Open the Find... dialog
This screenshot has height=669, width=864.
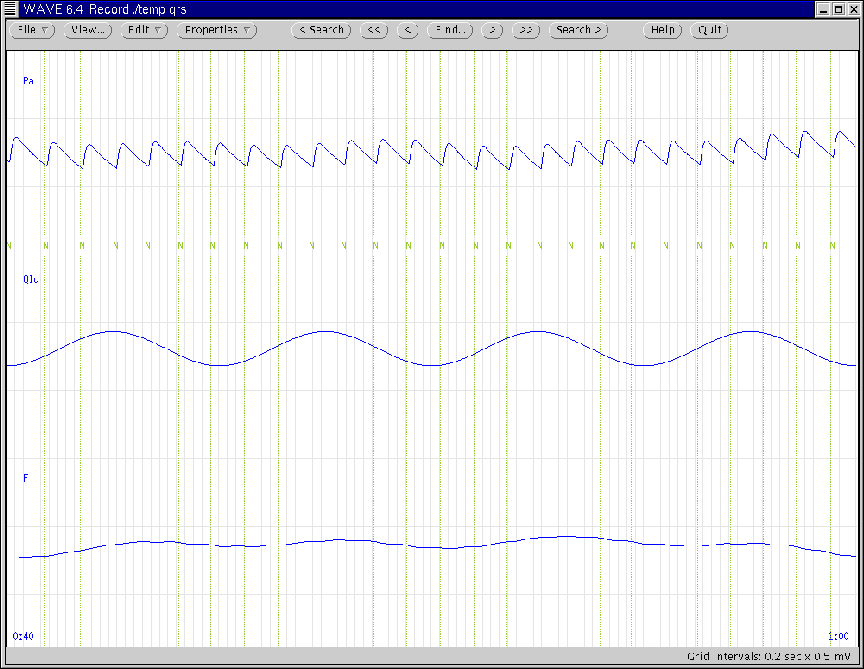[x=450, y=30]
